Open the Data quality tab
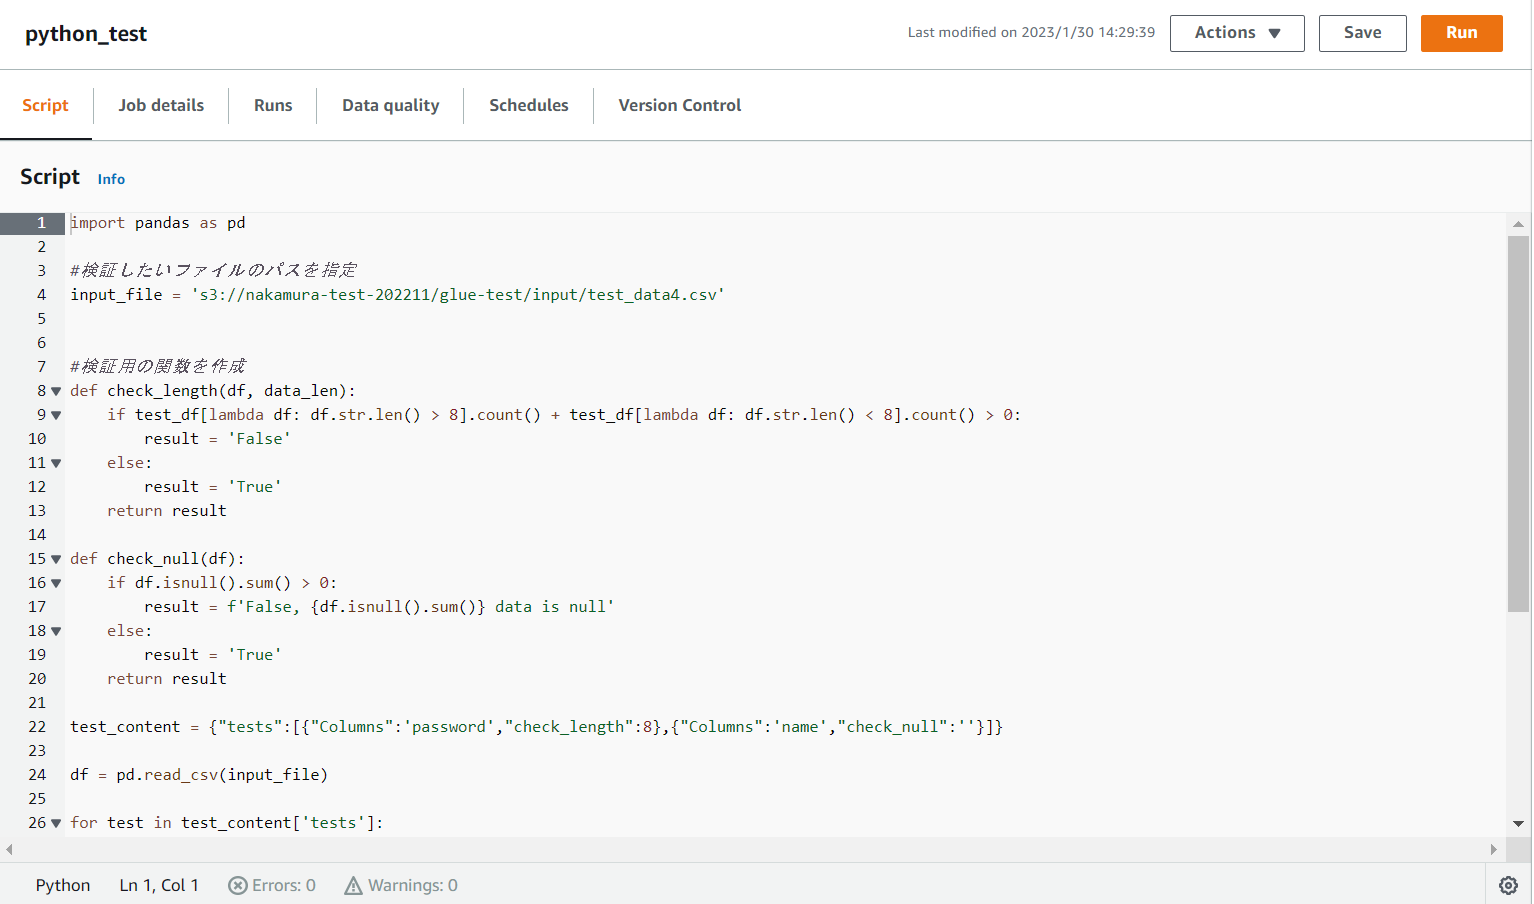Screen dimensions: 1534x904 point(390,105)
